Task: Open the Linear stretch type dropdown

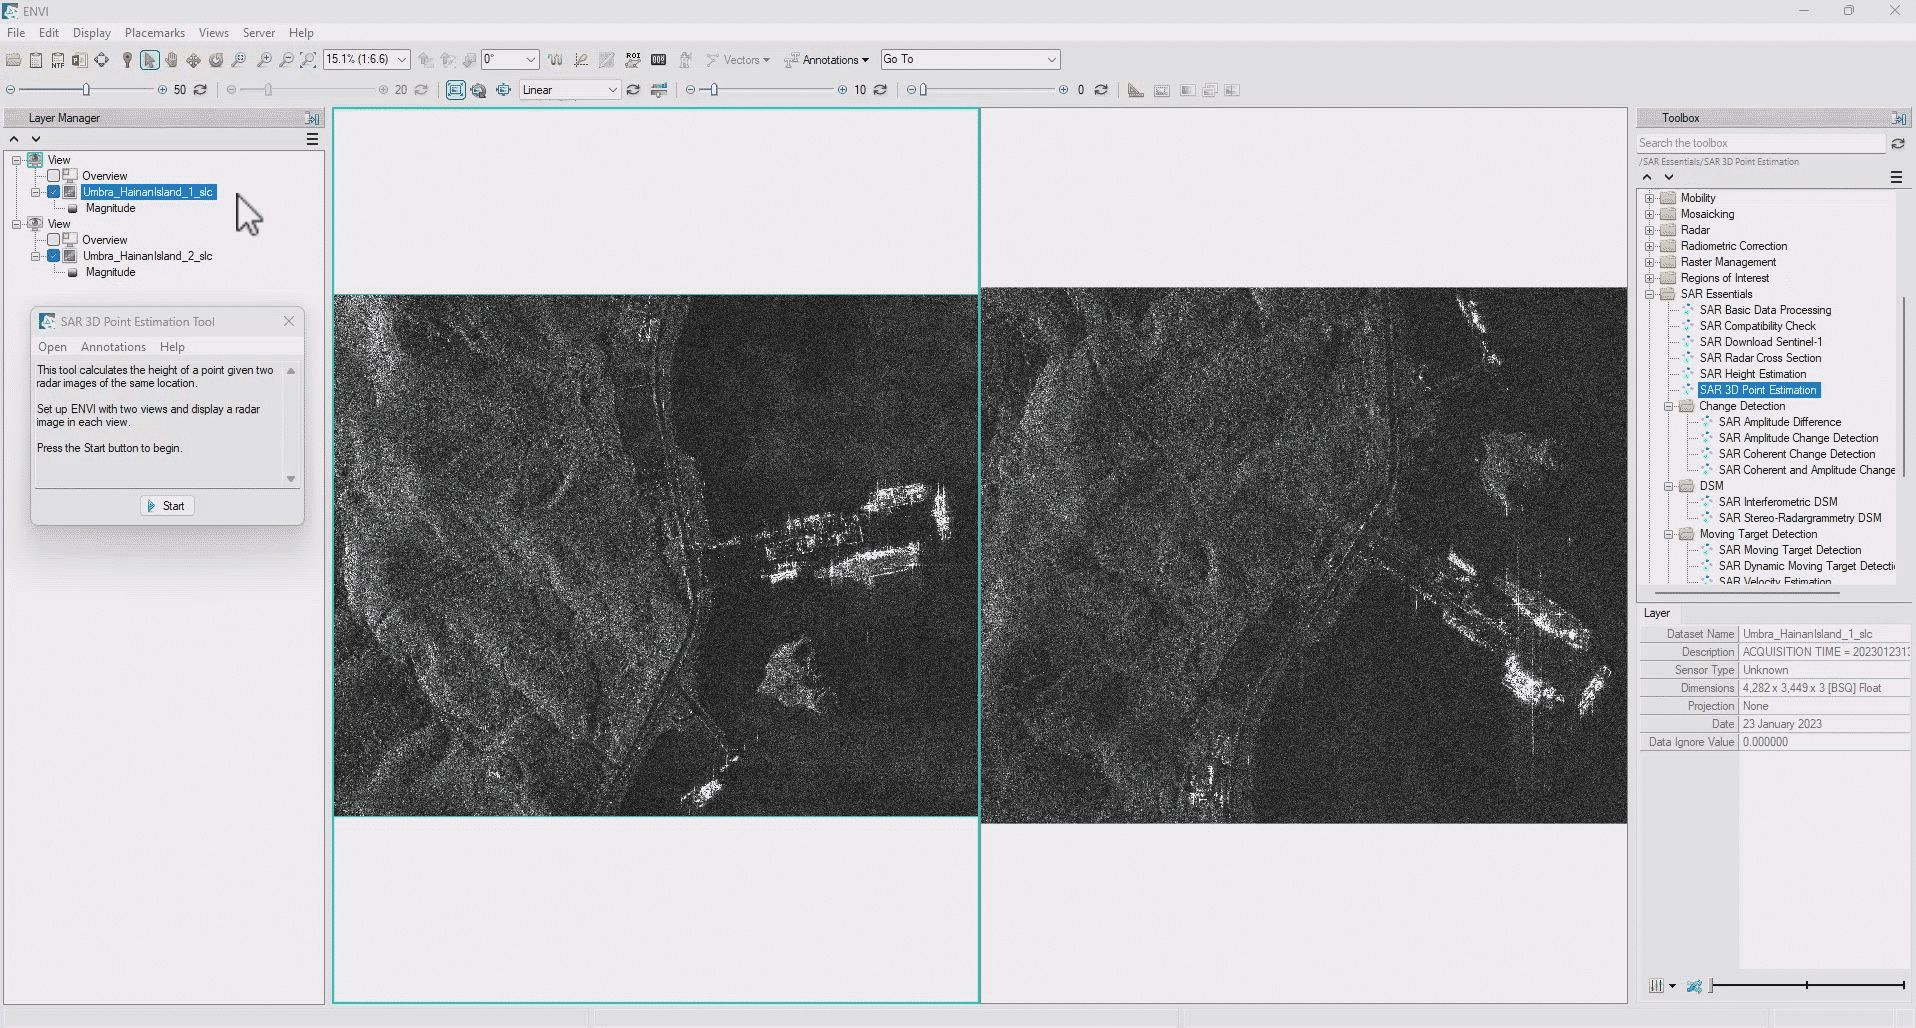Action: point(612,90)
